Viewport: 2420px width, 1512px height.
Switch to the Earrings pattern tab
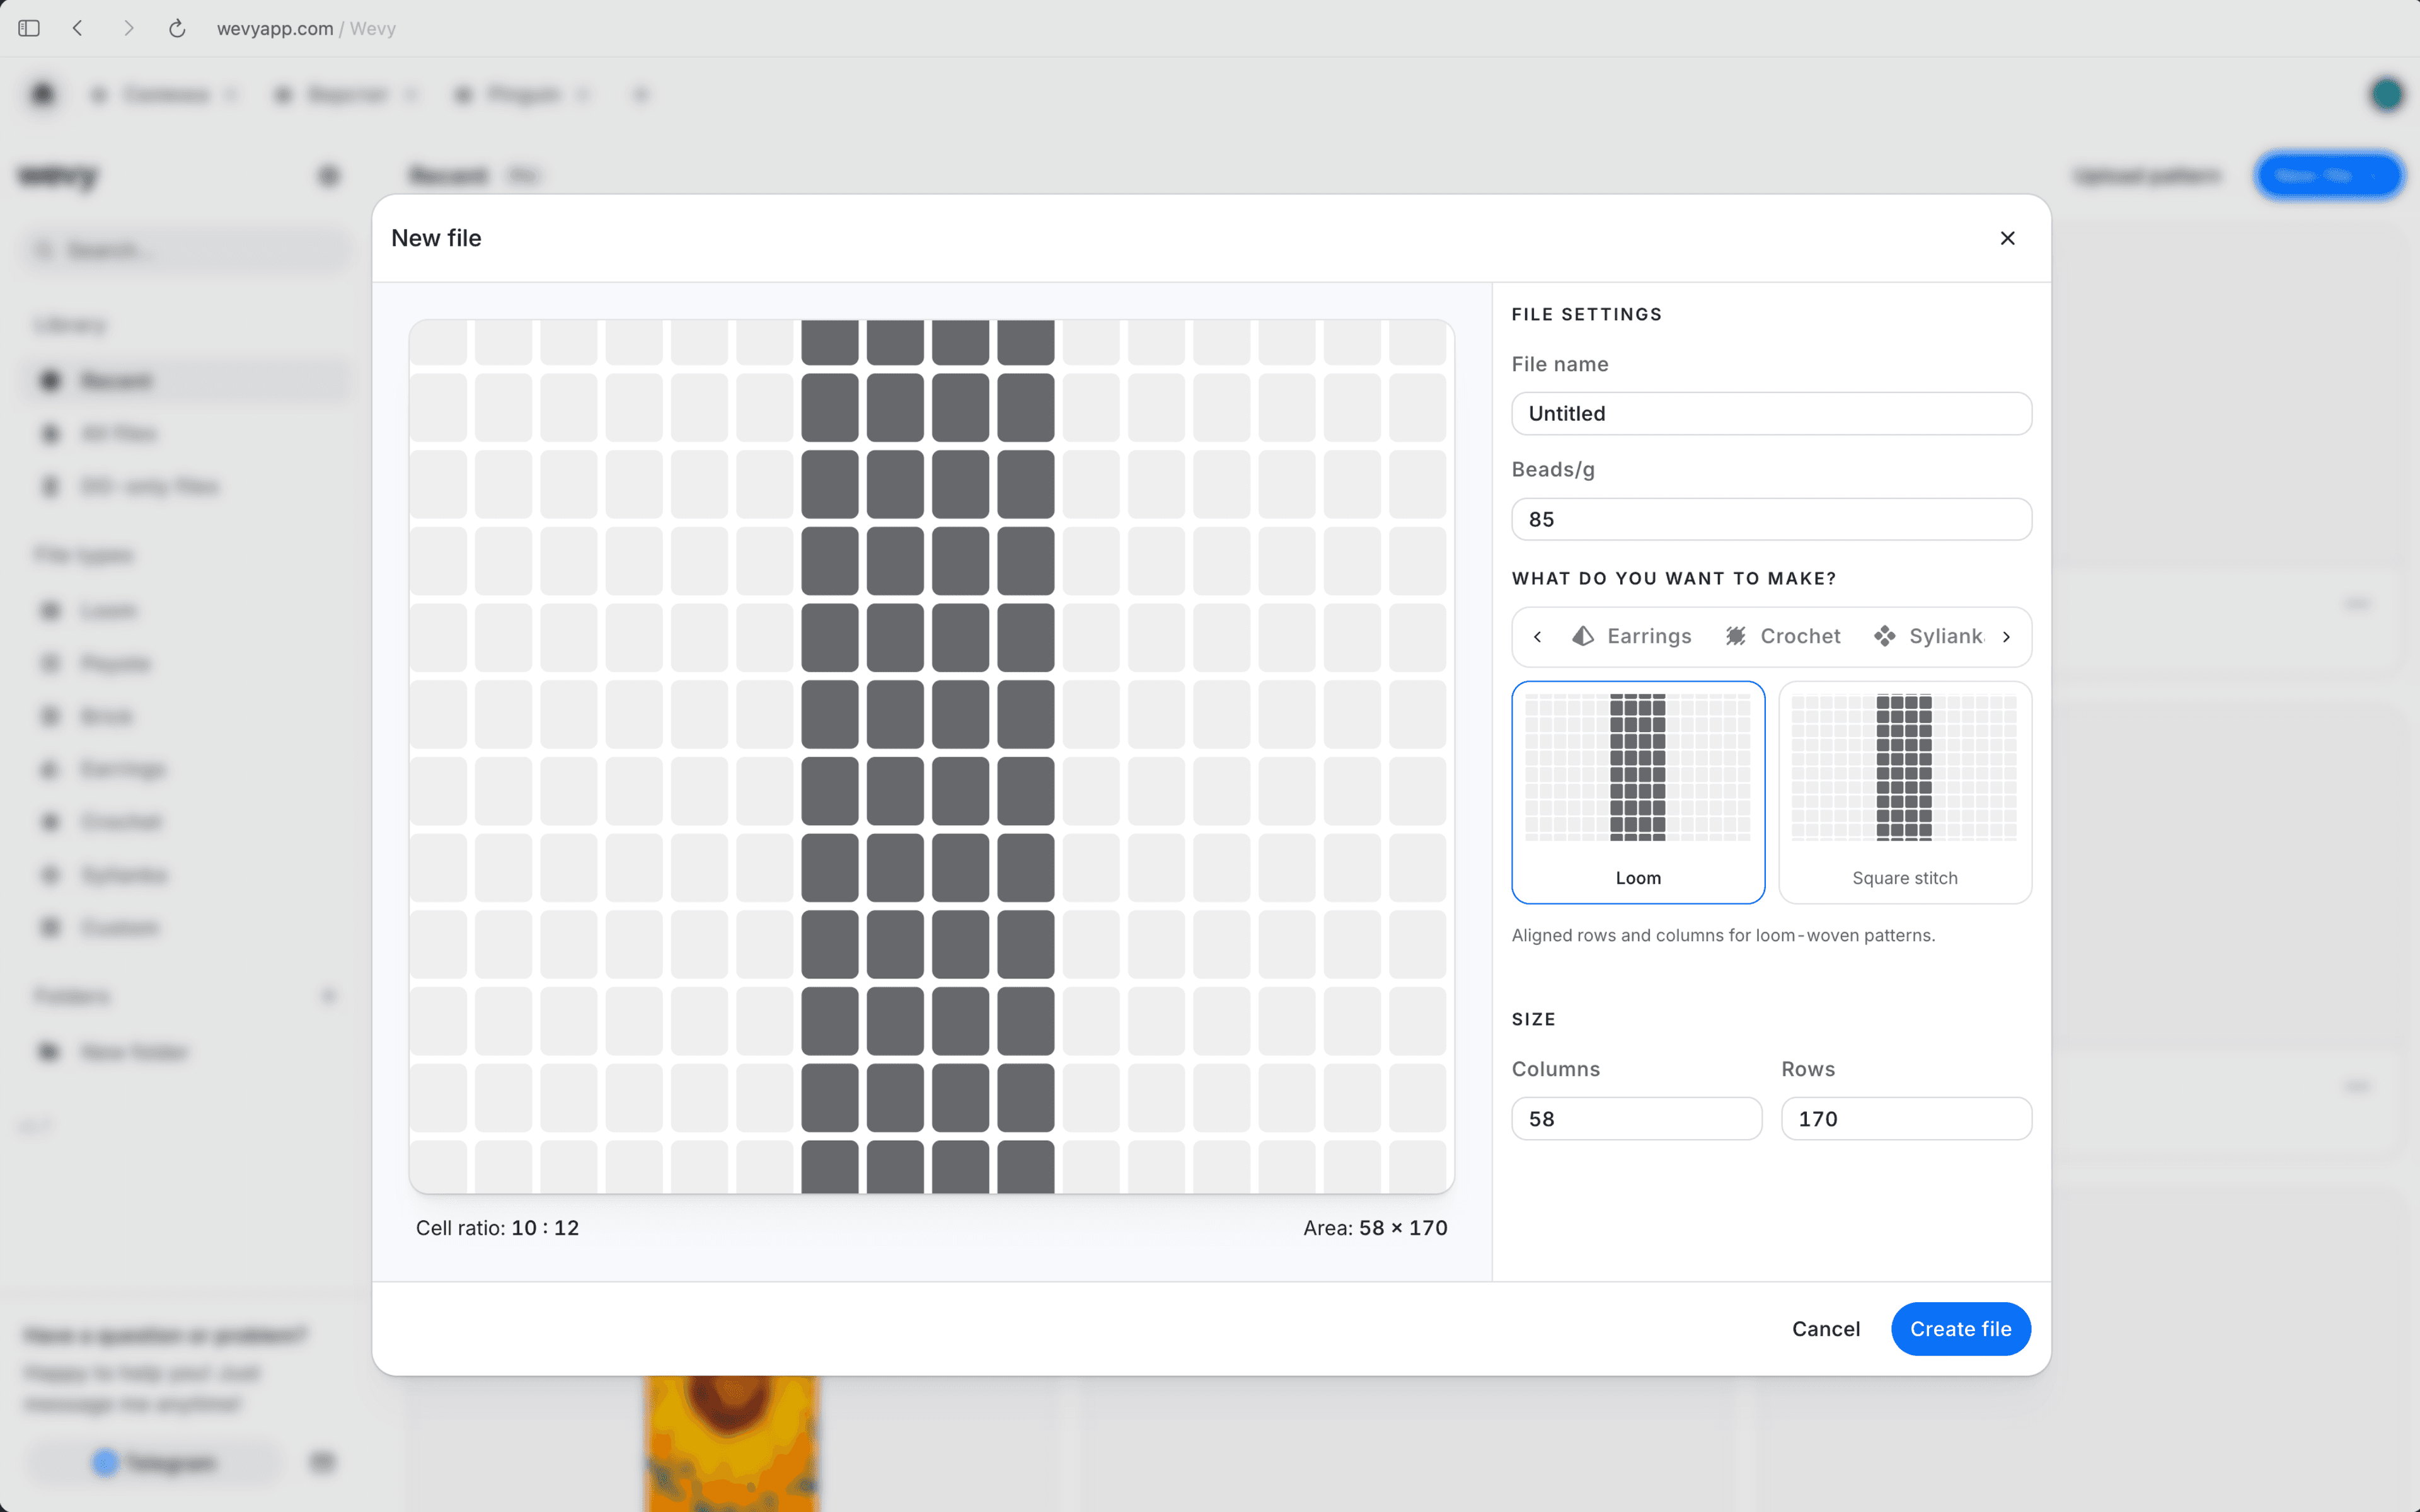pyautogui.click(x=1632, y=636)
